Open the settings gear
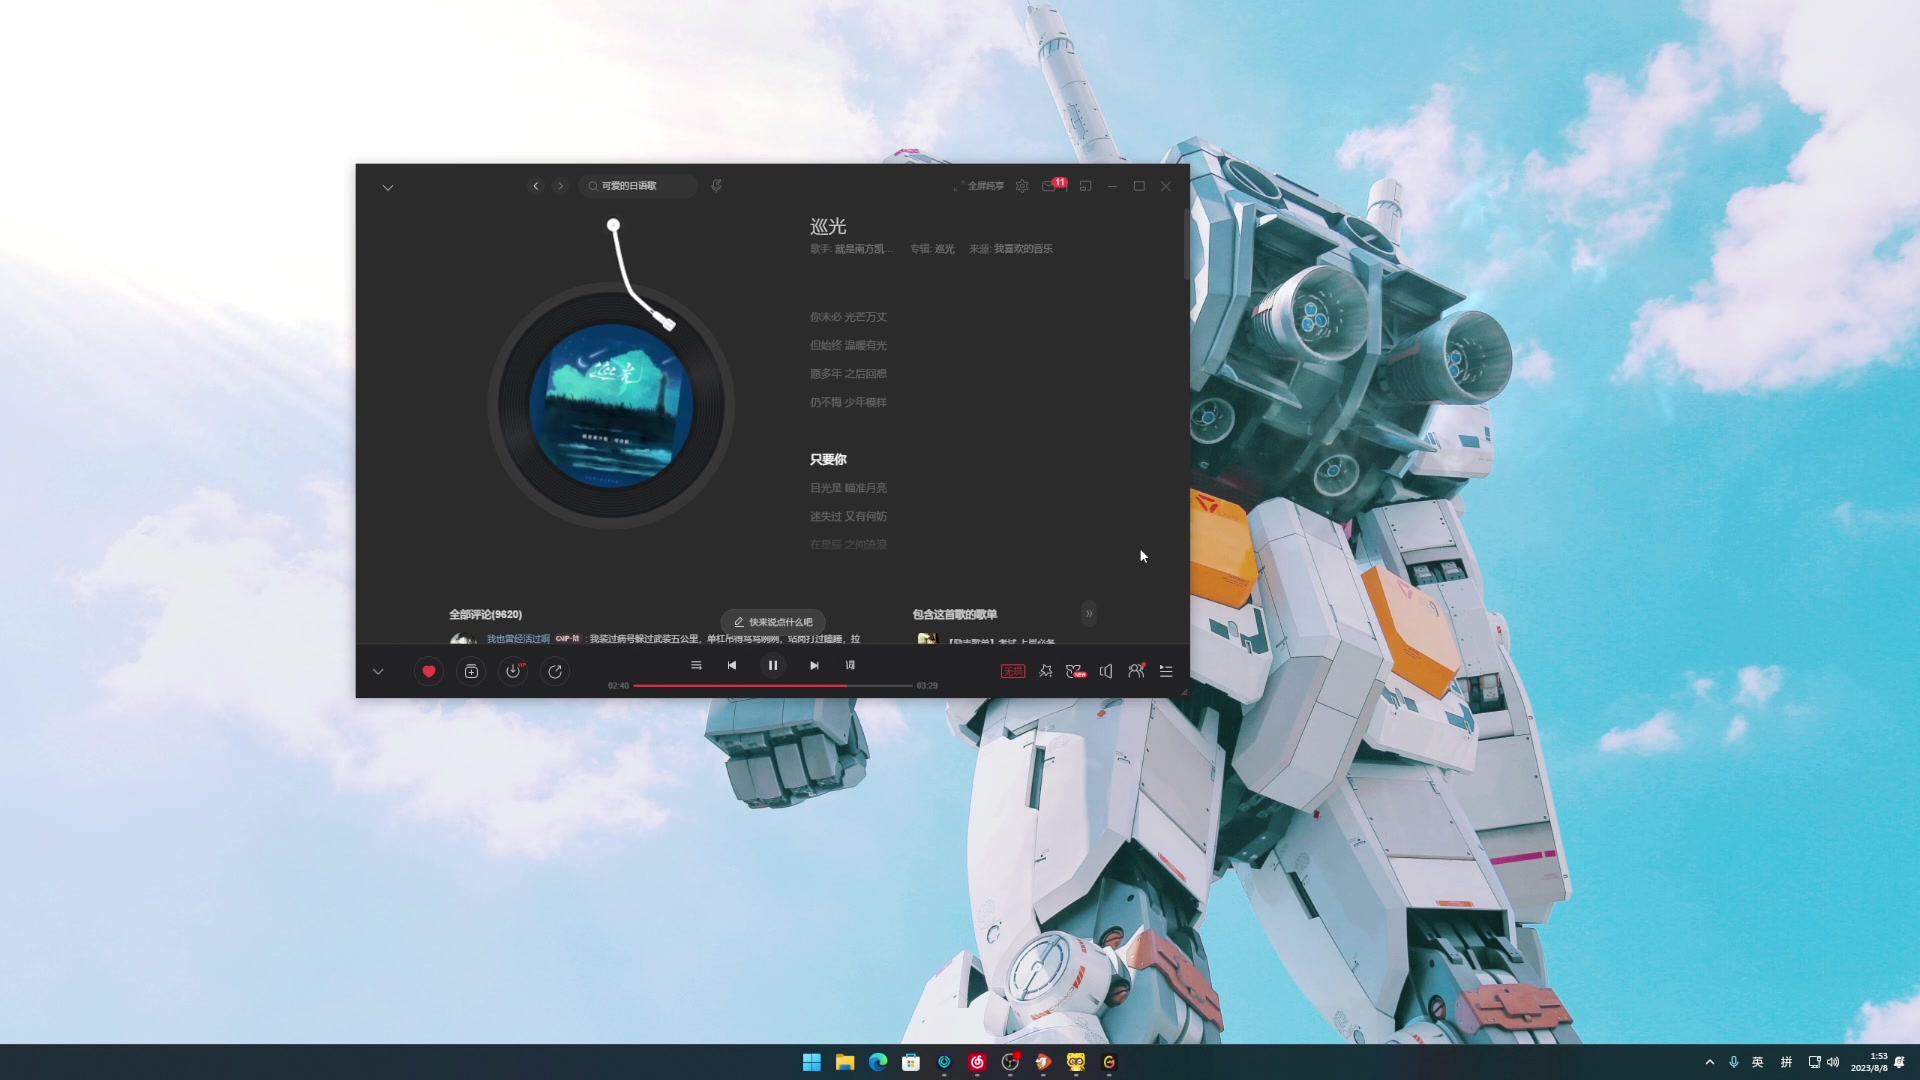 (x=1022, y=186)
